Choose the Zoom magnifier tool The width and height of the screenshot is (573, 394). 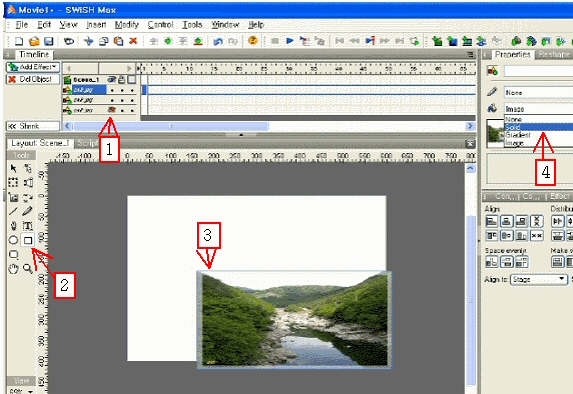click(28, 269)
